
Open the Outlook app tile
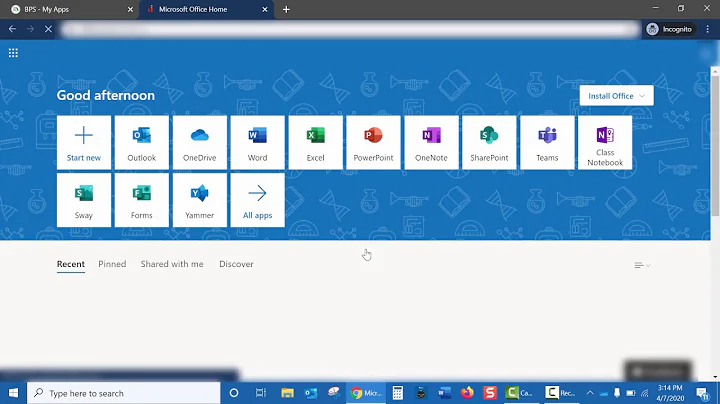tap(141, 142)
